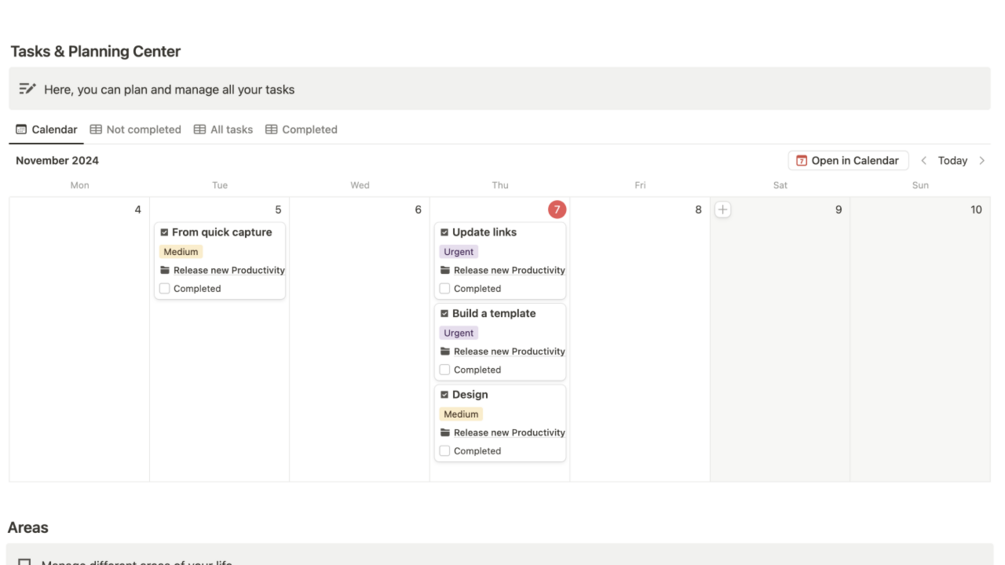Tick Completed checkbox for Design task
Image resolution: width=1005 pixels, height=565 pixels.
click(445, 451)
